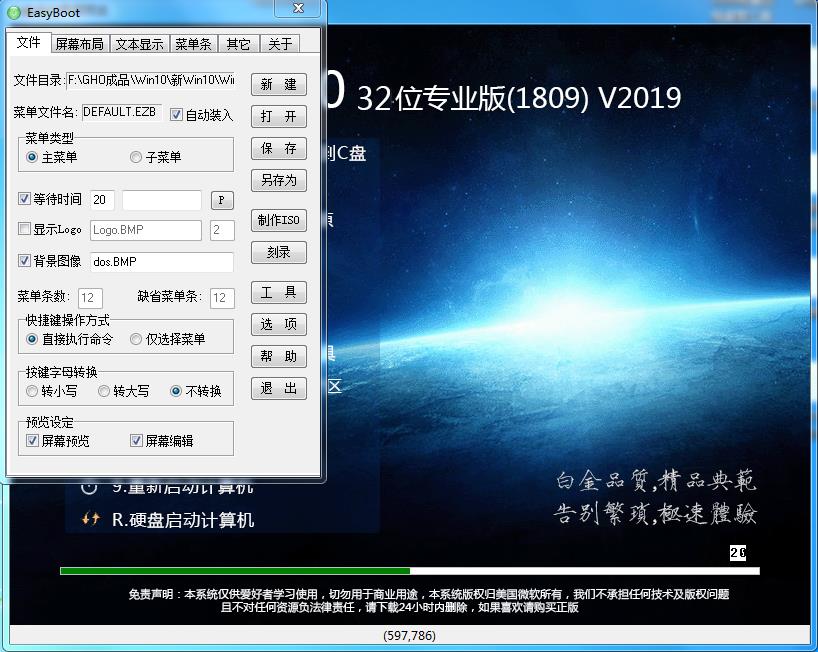818x652 pixels.
Task: Click the green countdown progress bar
Action: click(234, 571)
